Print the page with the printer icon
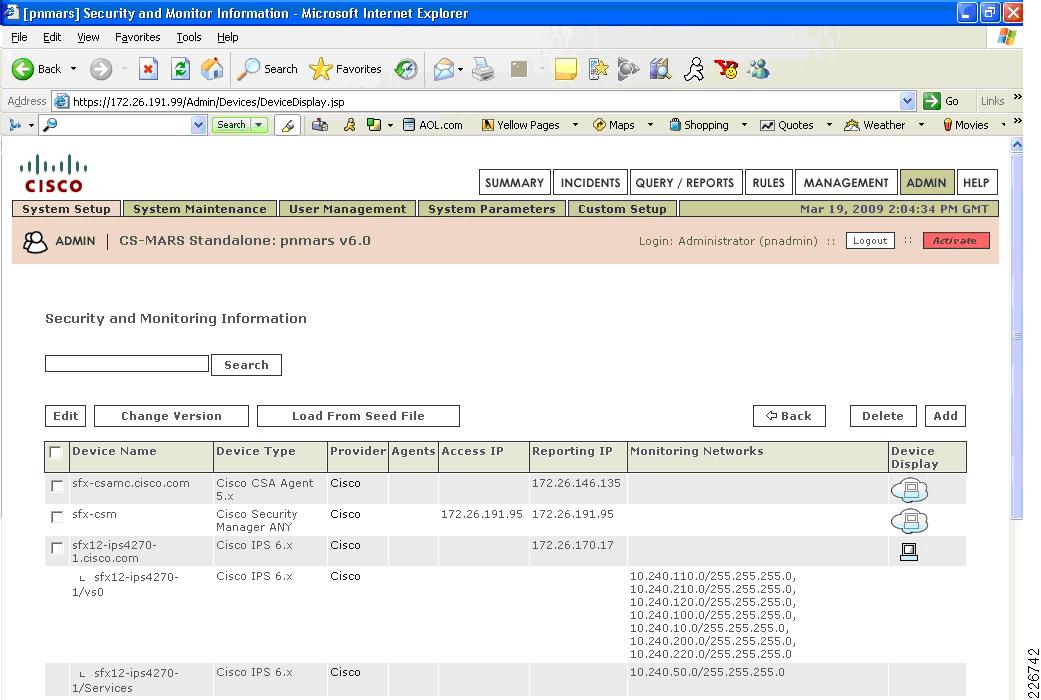This screenshot has width=1041, height=700. click(483, 69)
